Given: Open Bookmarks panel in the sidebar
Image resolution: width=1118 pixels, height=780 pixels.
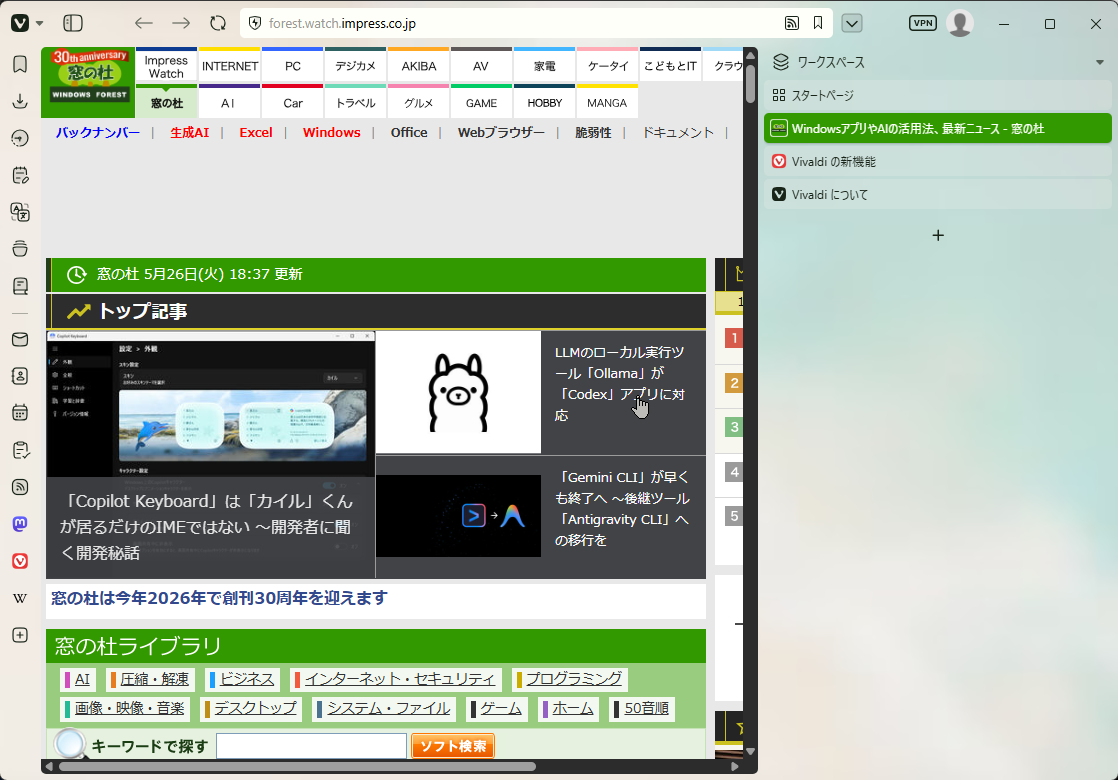Looking at the screenshot, I should tap(20, 64).
